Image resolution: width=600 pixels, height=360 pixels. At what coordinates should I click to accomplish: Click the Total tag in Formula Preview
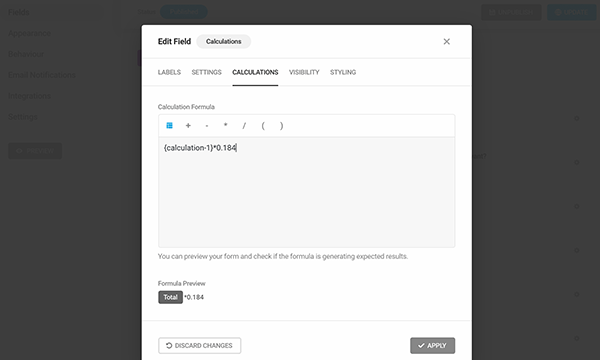[170, 297]
